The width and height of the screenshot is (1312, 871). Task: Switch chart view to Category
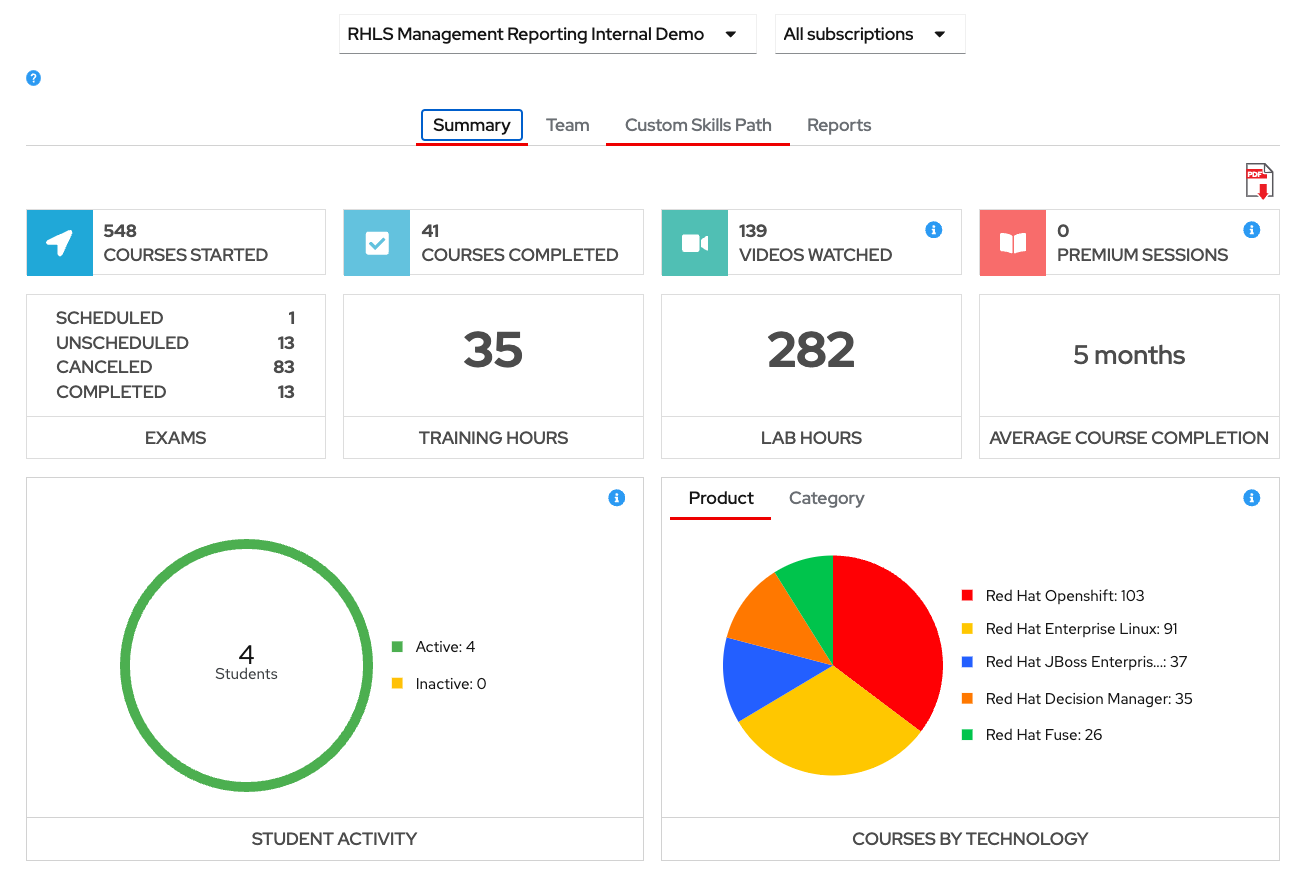click(826, 497)
